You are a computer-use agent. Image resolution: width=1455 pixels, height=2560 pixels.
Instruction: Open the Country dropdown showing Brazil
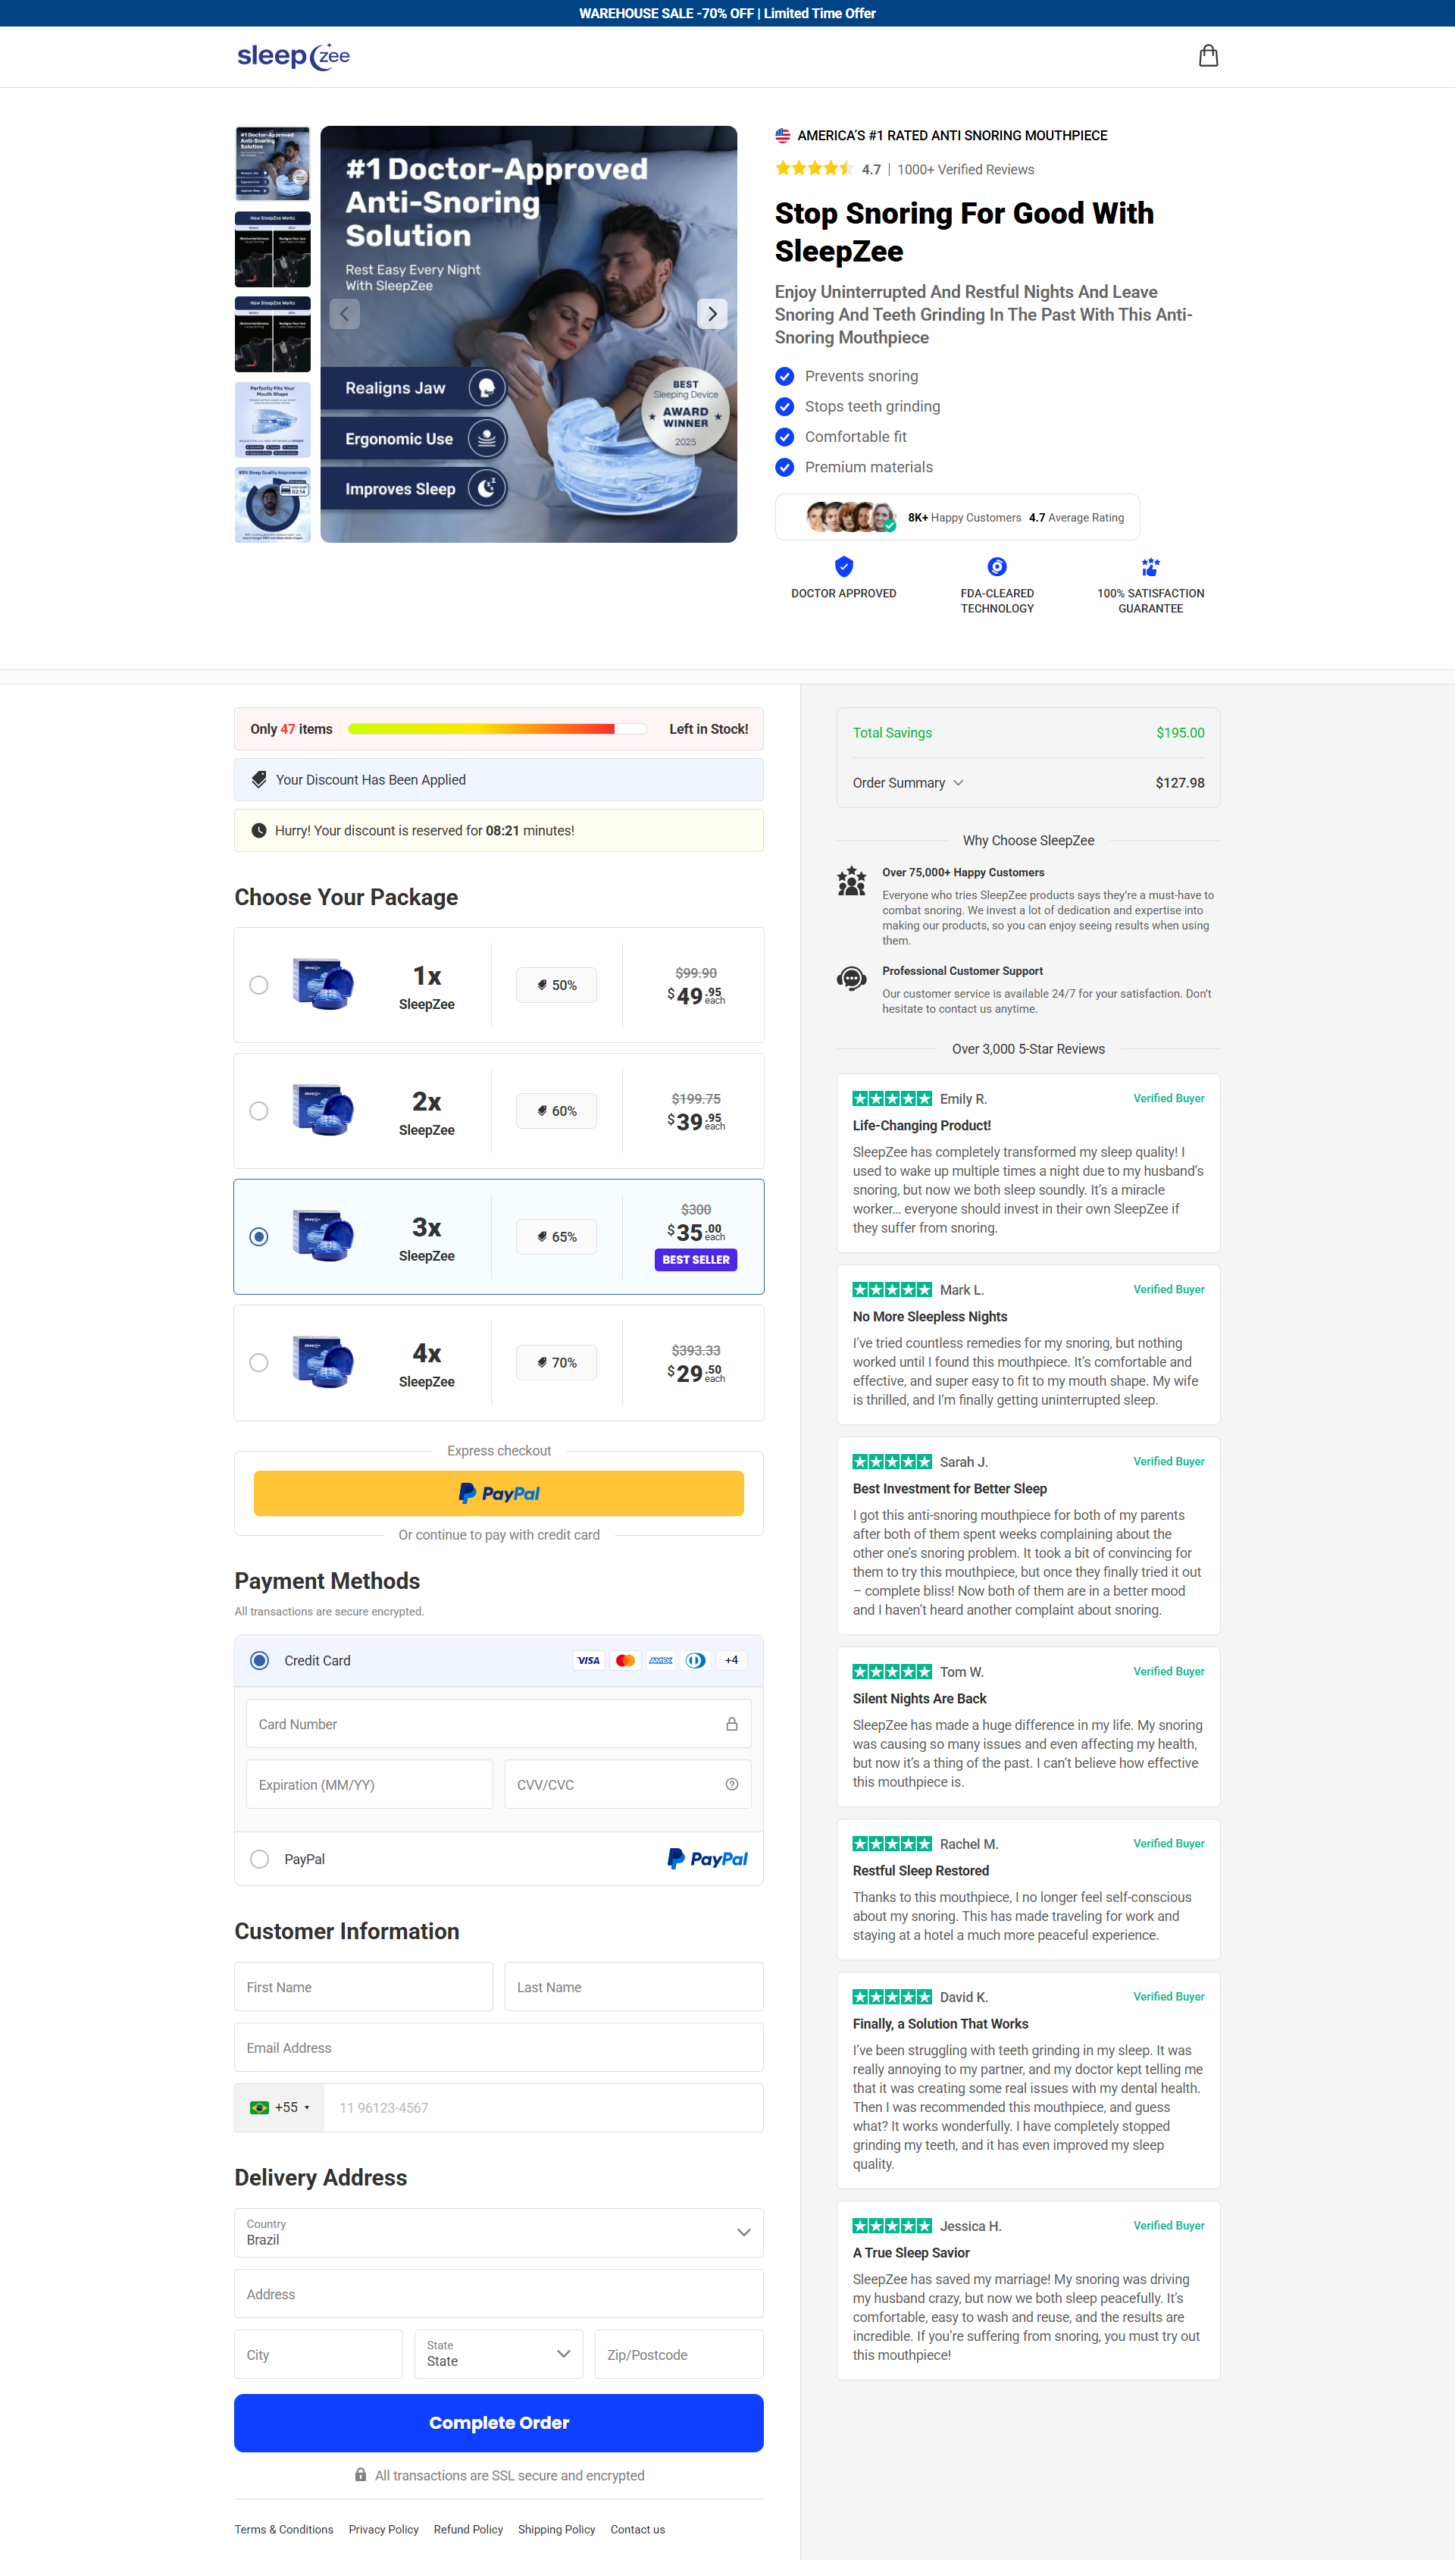tap(498, 2232)
